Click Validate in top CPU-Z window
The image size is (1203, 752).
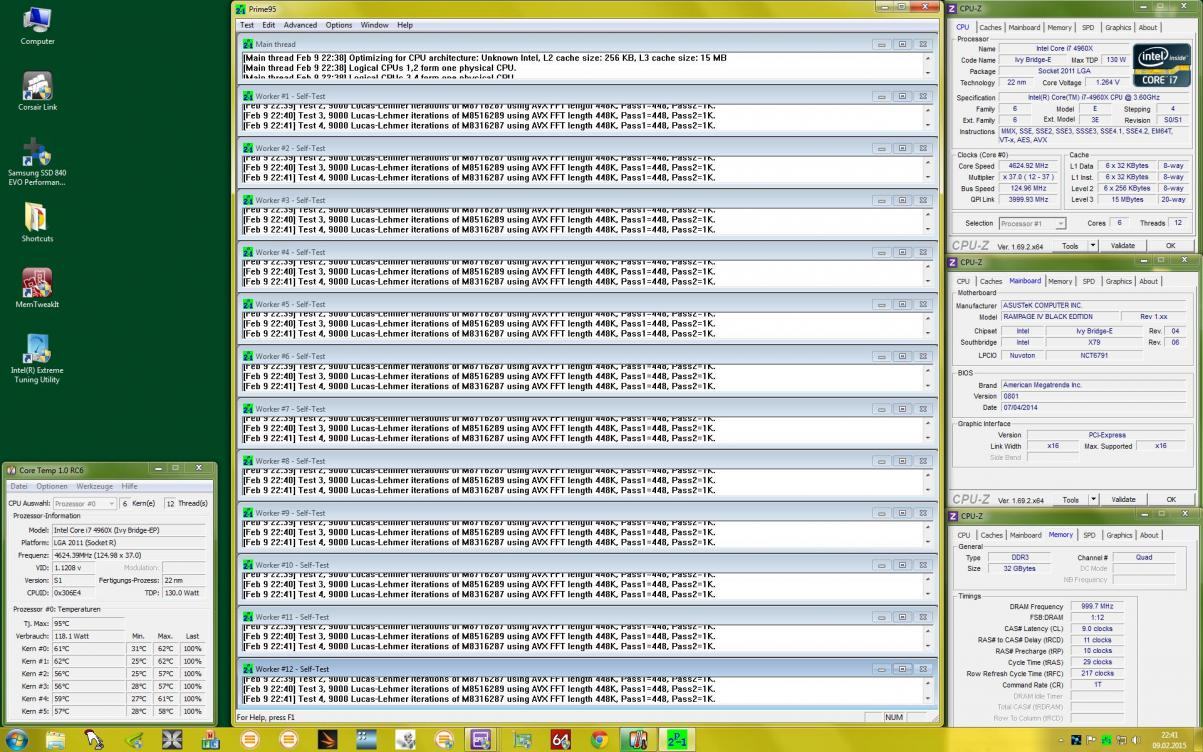click(x=1123, y=245)
